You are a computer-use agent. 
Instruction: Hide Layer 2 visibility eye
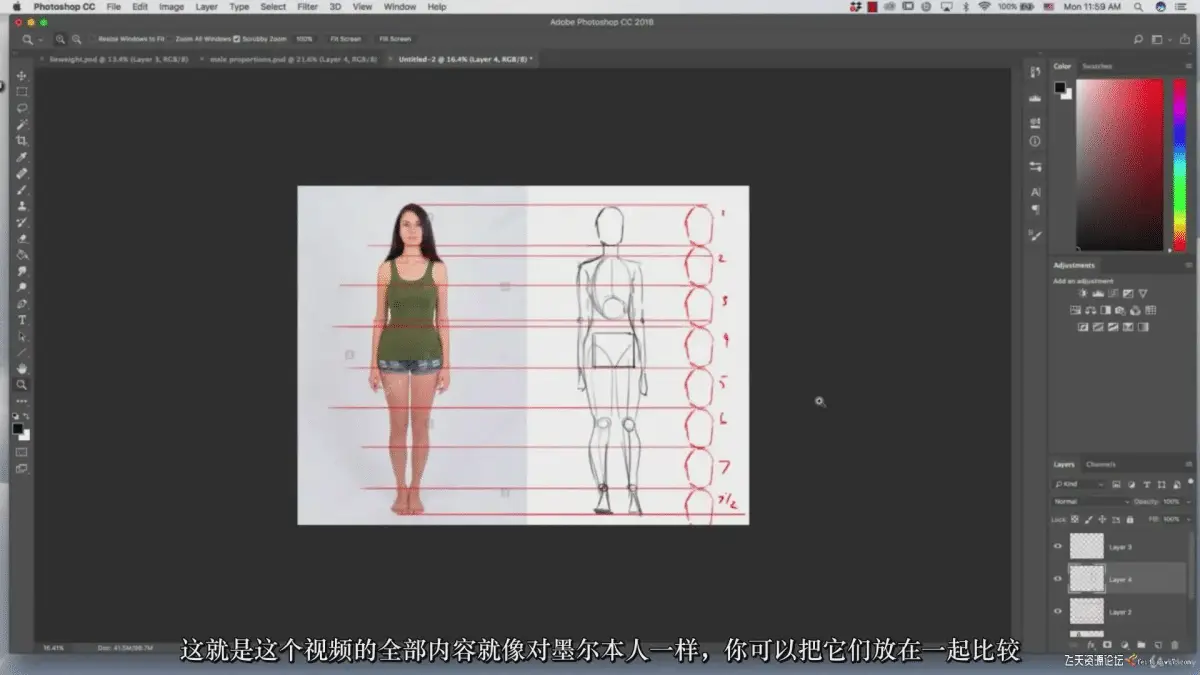tap(1058, 610)
